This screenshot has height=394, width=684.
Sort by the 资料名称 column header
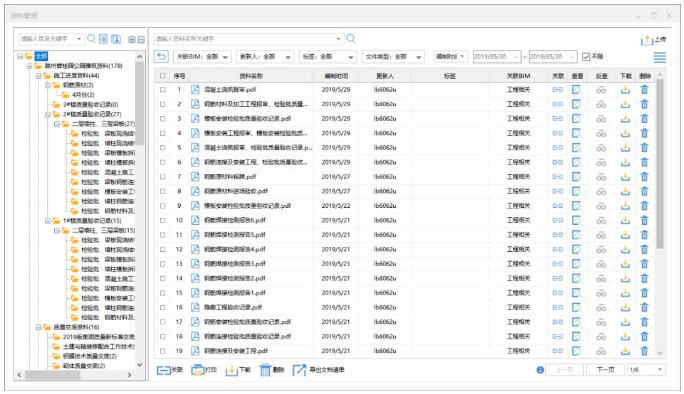pyautogui.click(x=251, y=76)
